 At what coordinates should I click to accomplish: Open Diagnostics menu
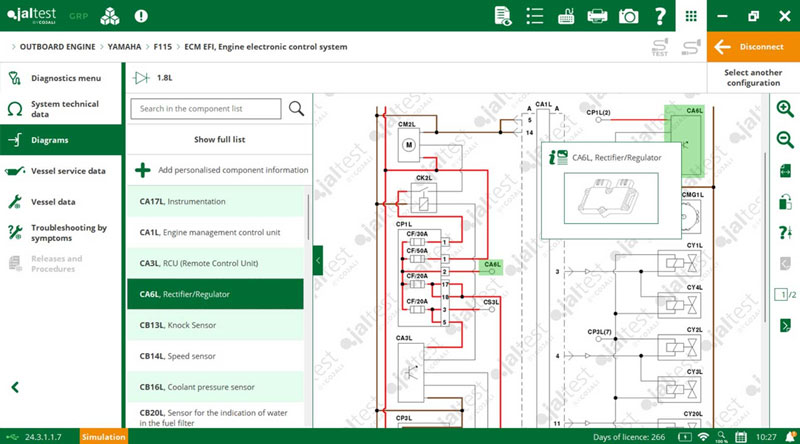click(x=61, y=78)
